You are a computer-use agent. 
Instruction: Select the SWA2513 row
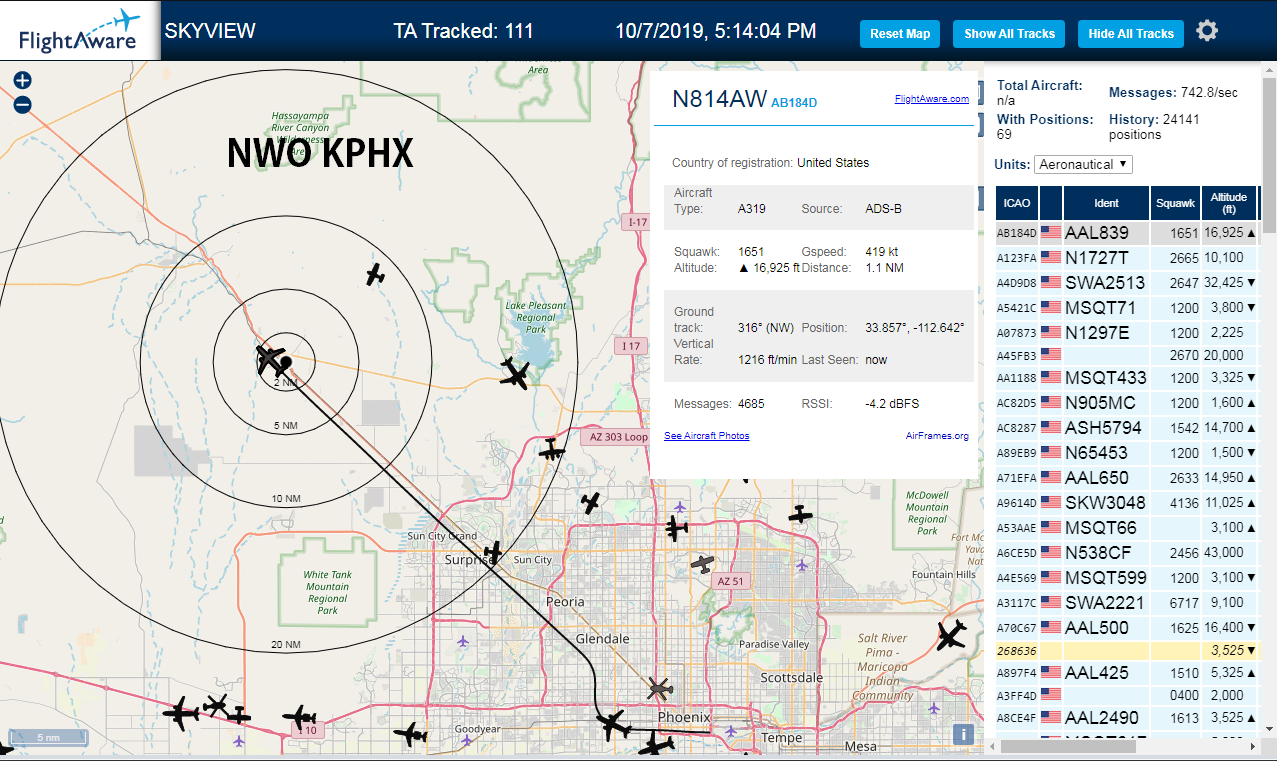click(x=1127, y=282)
